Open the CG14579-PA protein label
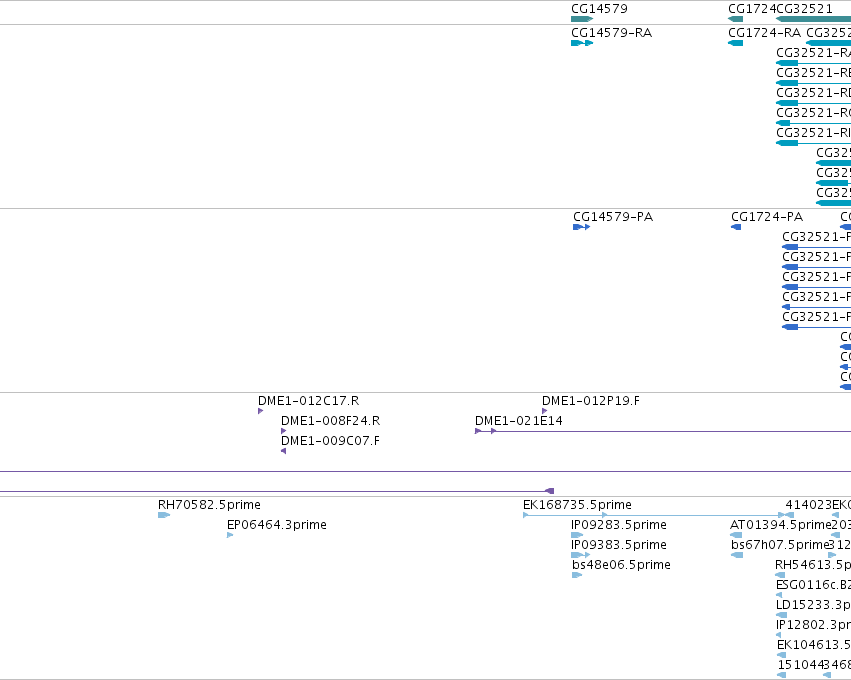 613,217
